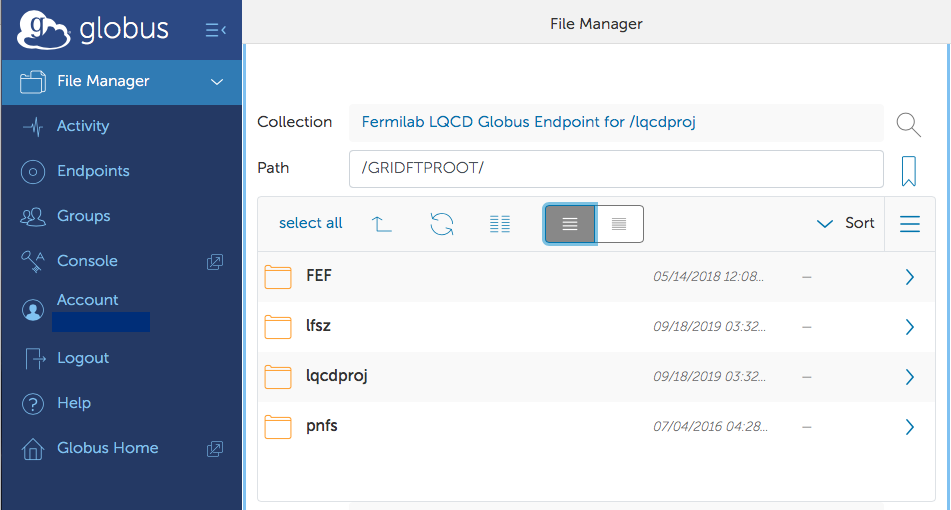Screen dimensions: 951x510
Task: Select the pnfs folder row
Action: tap(596, 426)
